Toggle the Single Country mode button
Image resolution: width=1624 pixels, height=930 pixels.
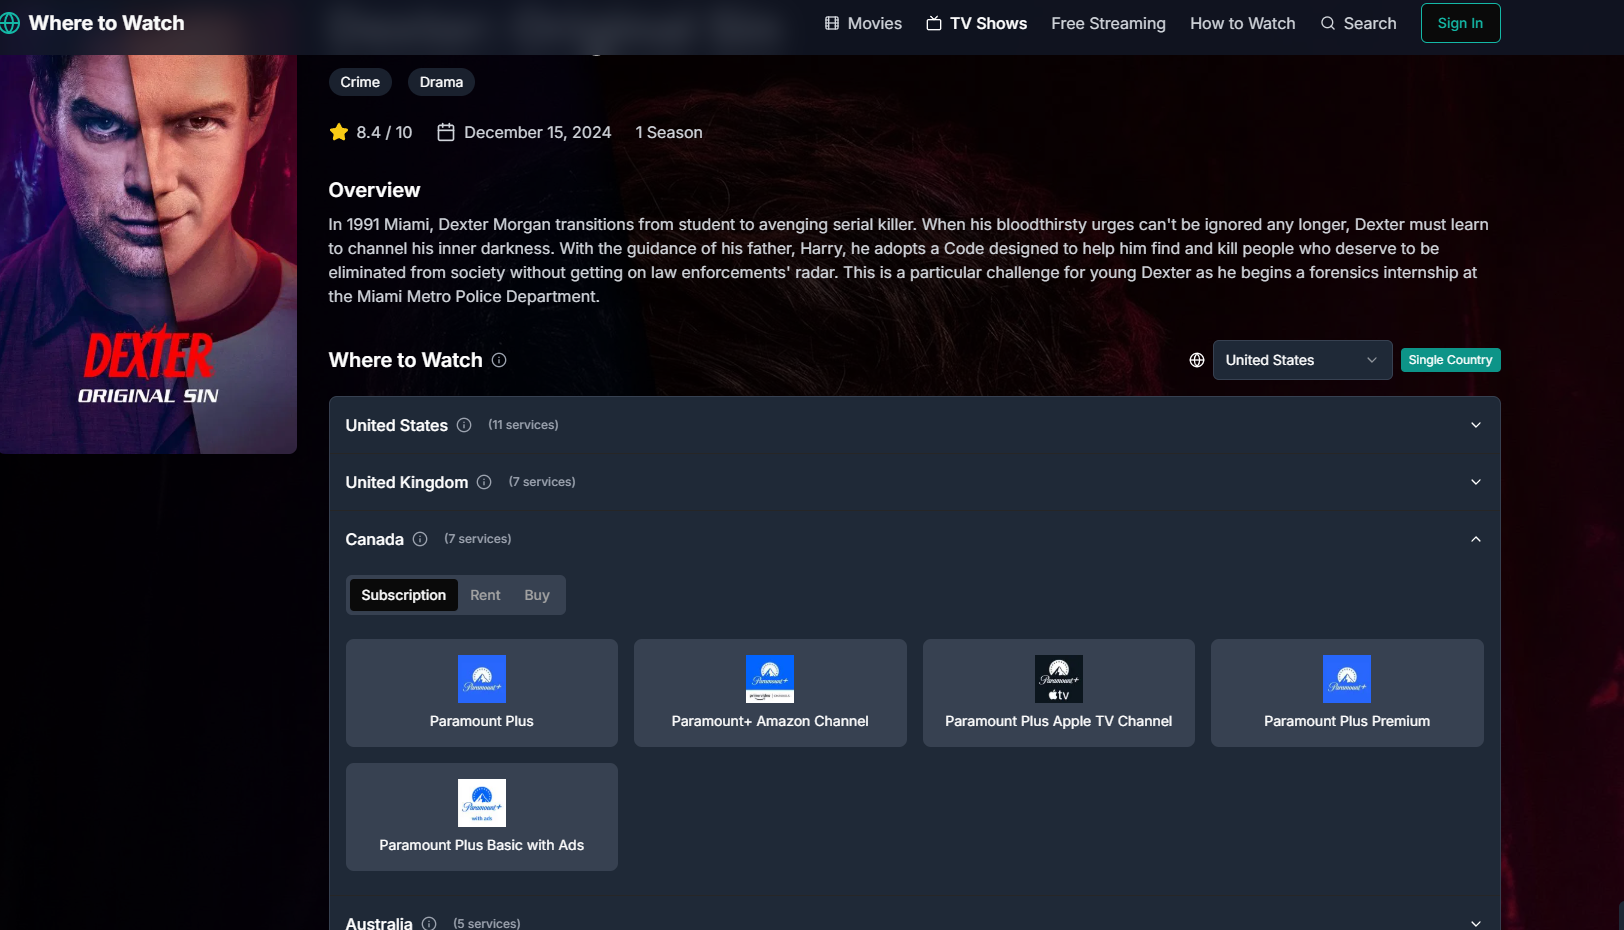pyautogui.click(x=1450, y=360)
